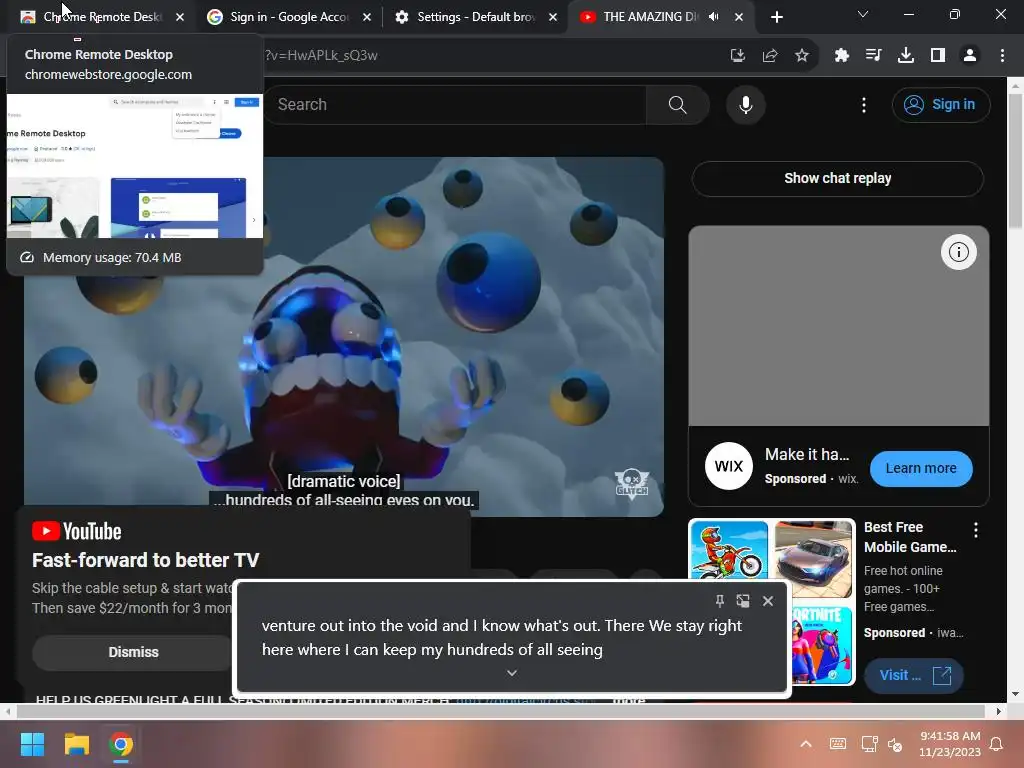Open File Explorer from the taskbar
Image resolution: width=1024 pixels, height=768 pixels.
tap(76, 744)
